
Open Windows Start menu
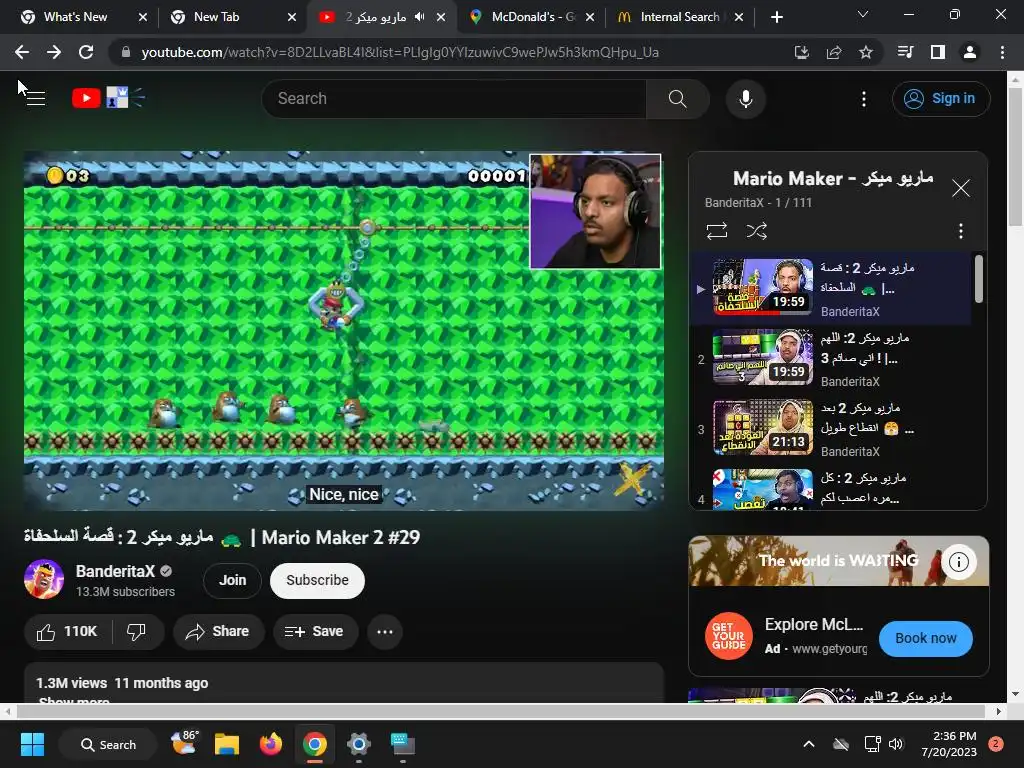click(x=32, y=744)
